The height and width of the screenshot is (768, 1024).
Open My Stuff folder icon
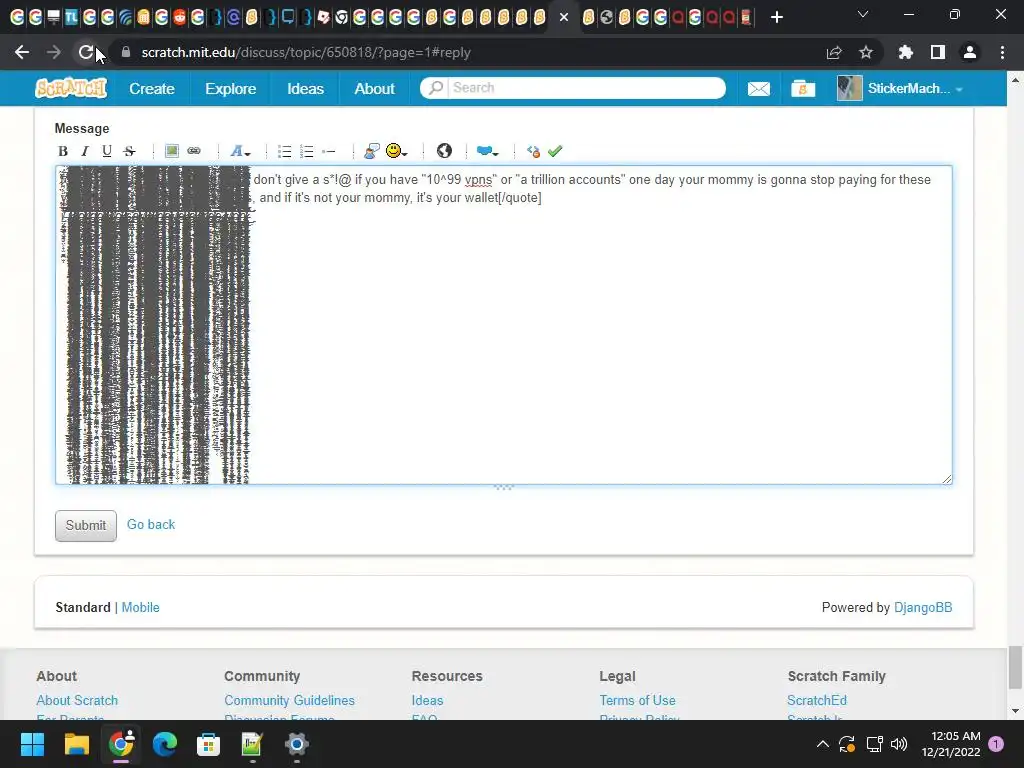[803, 89]
